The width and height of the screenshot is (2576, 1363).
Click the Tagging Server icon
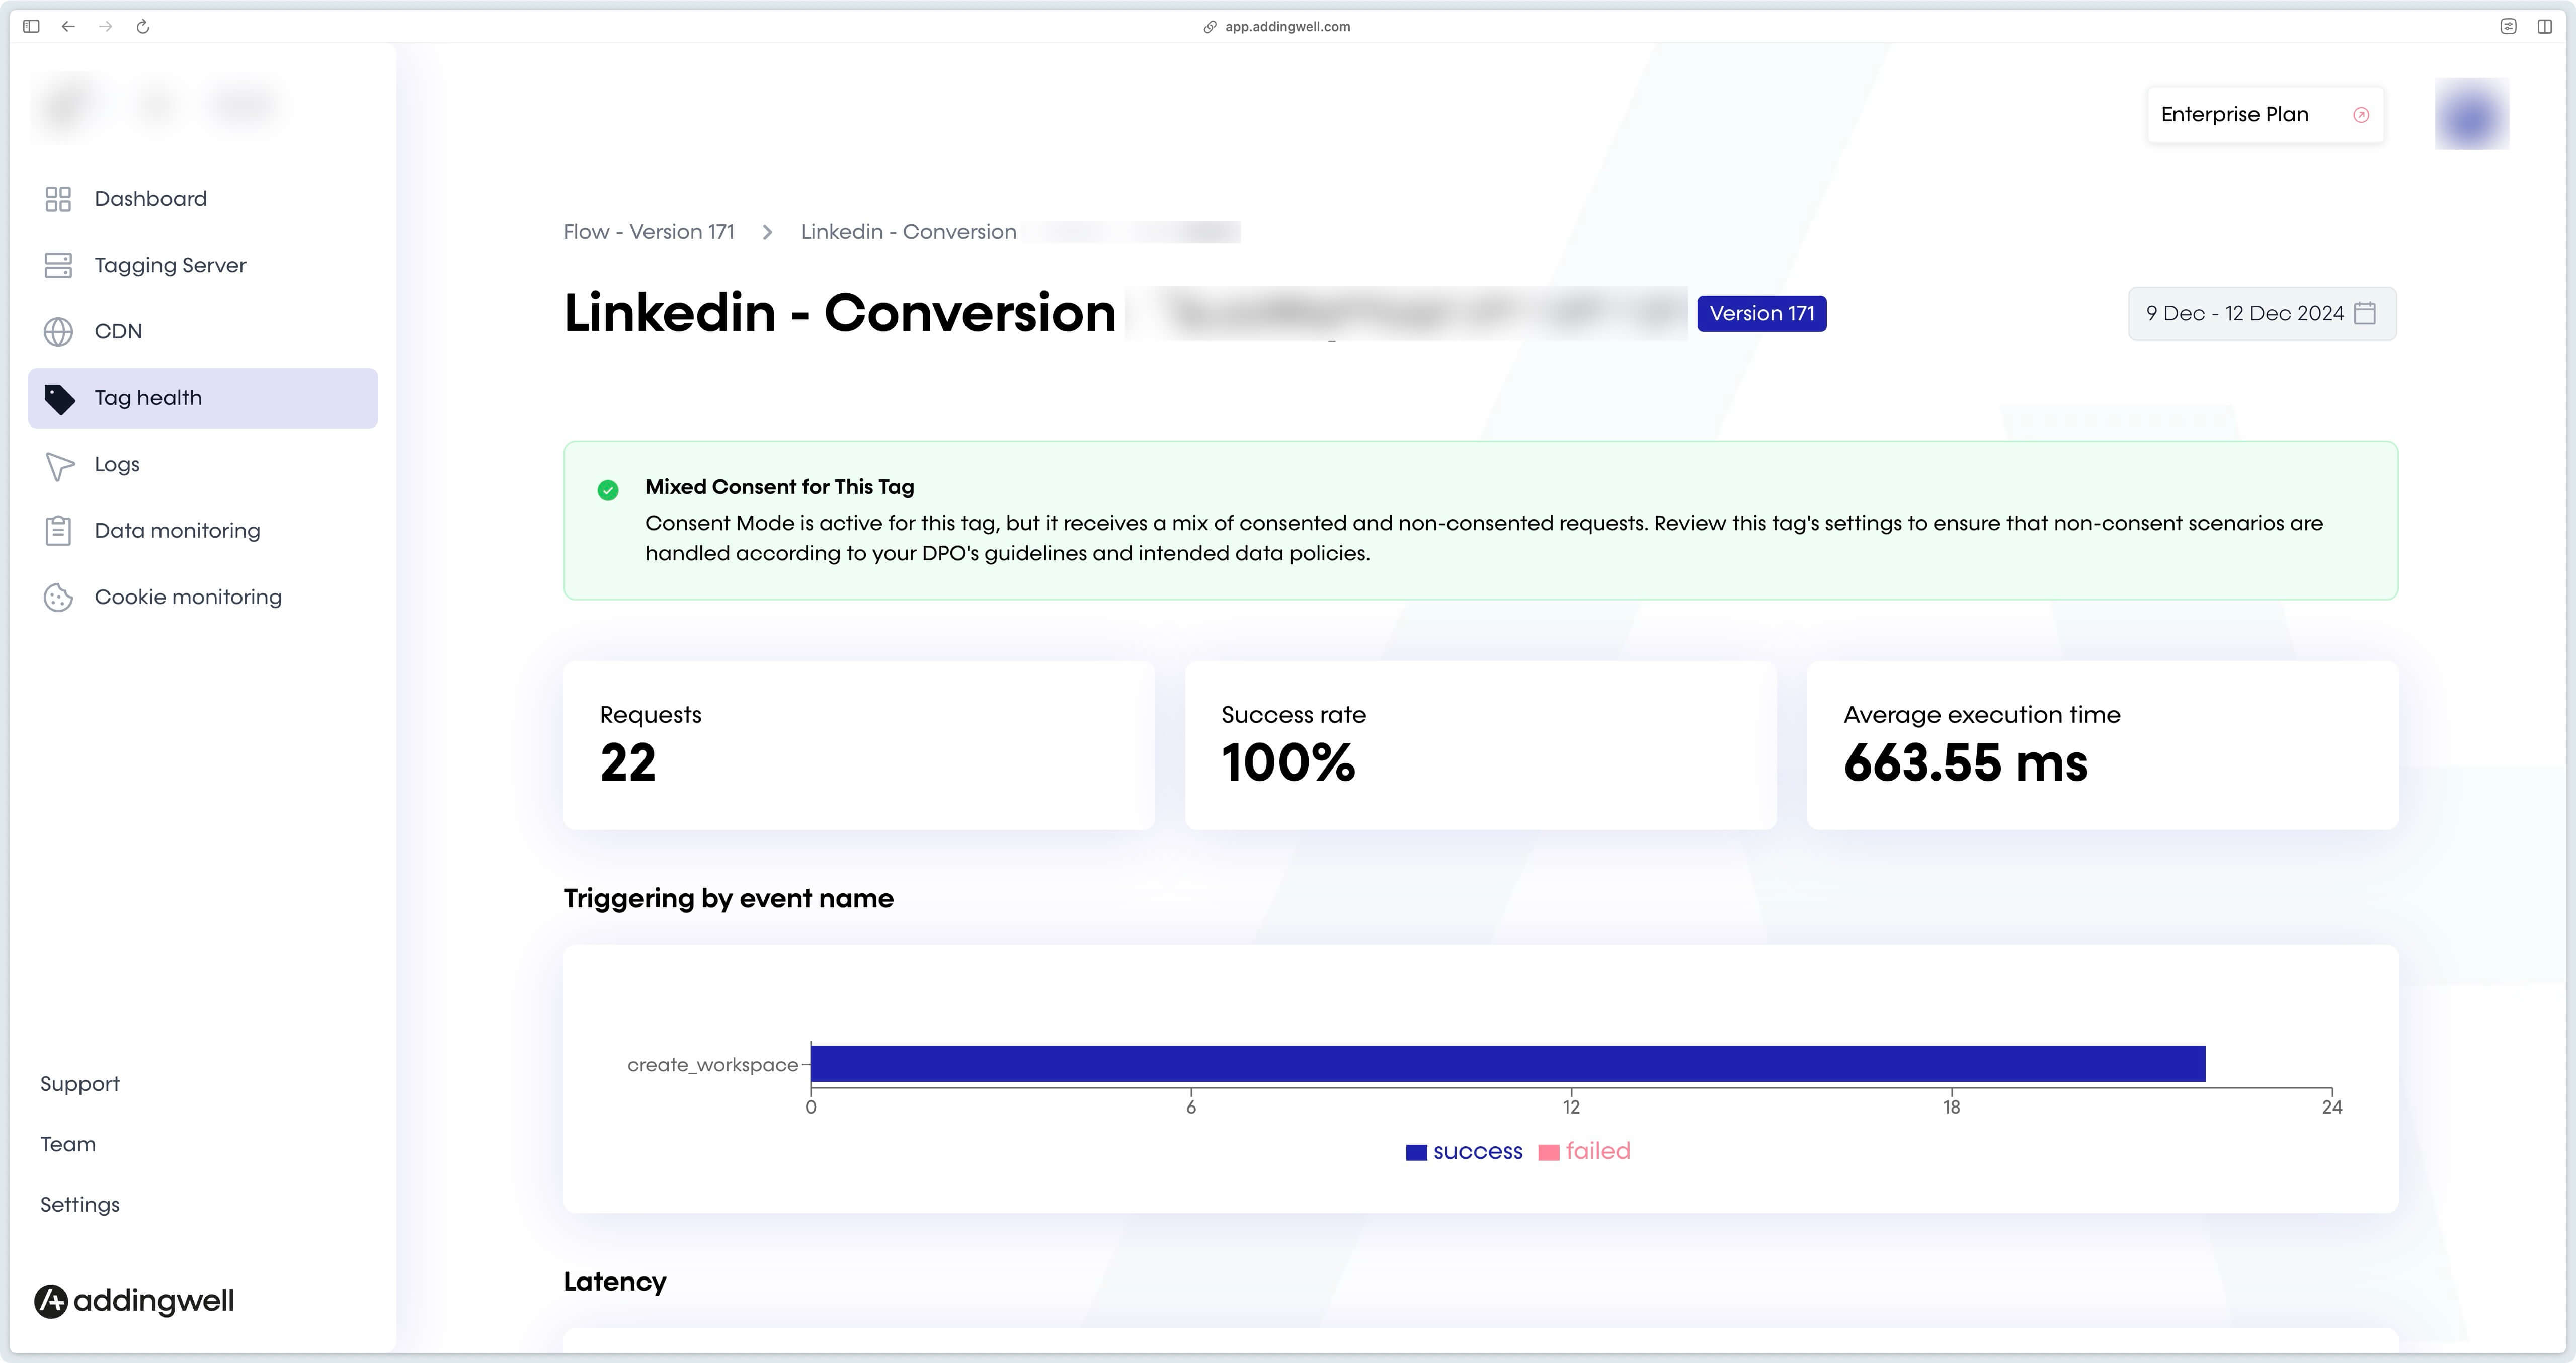click(58, 265)
